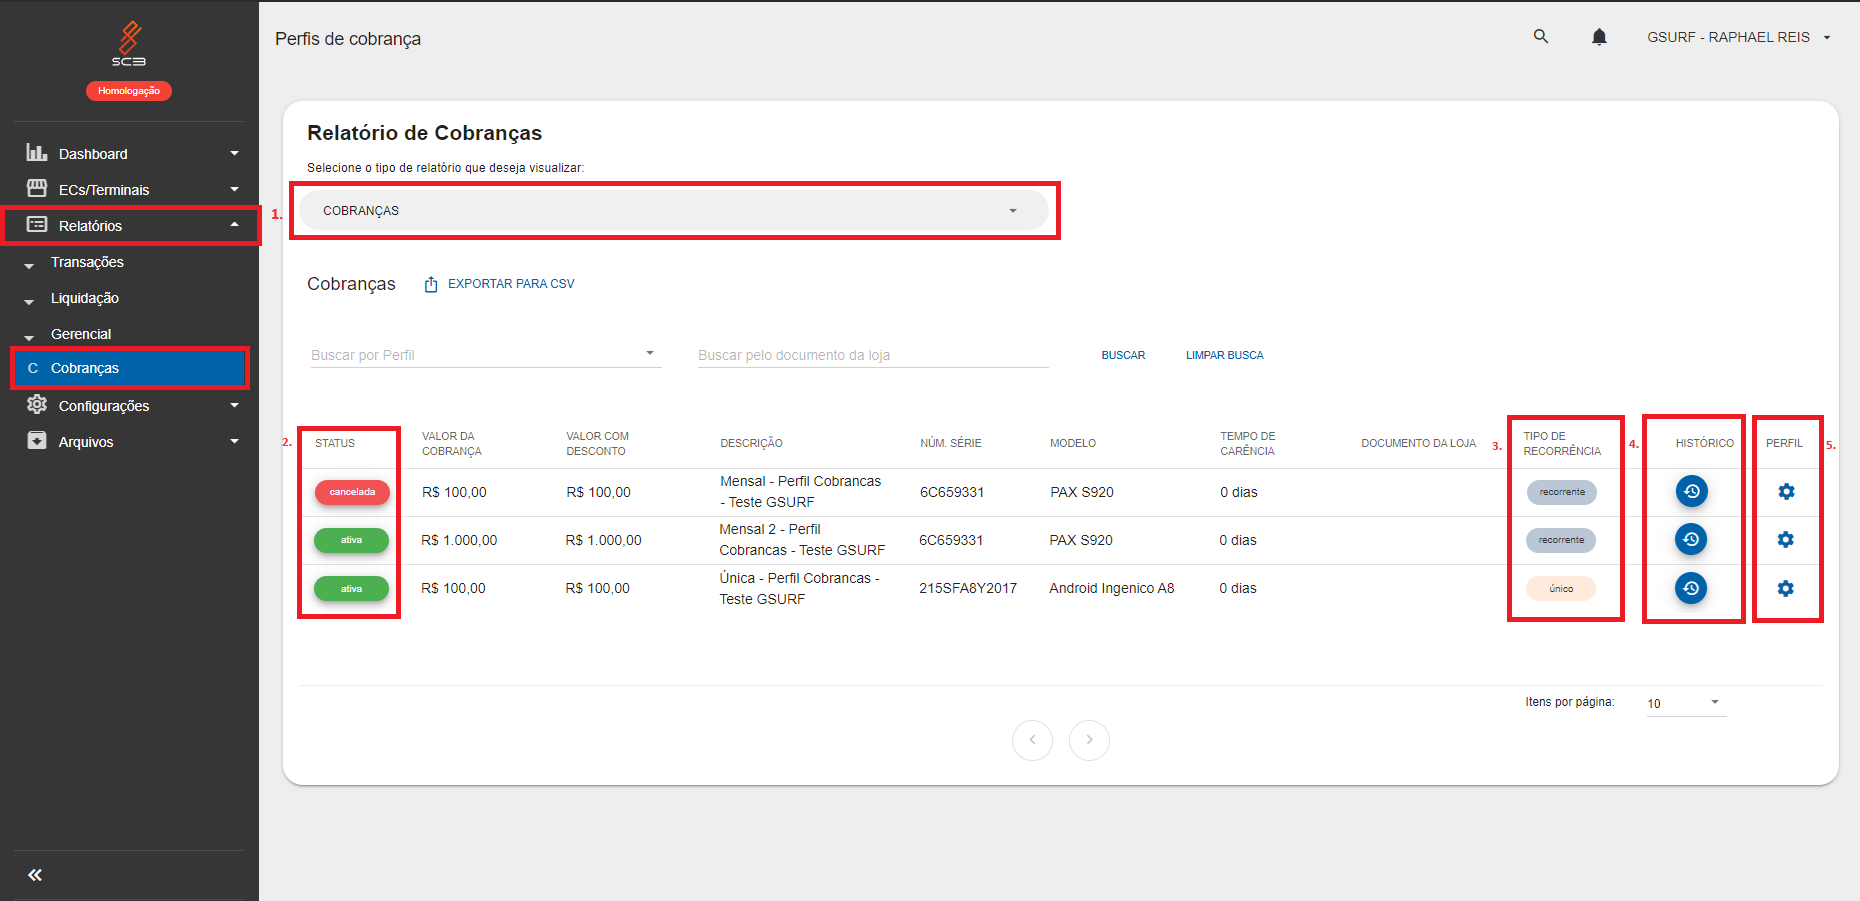
Task: Expand the Dashboard sidebar menu
Action: pyautogui.click(x=132, y=154)
